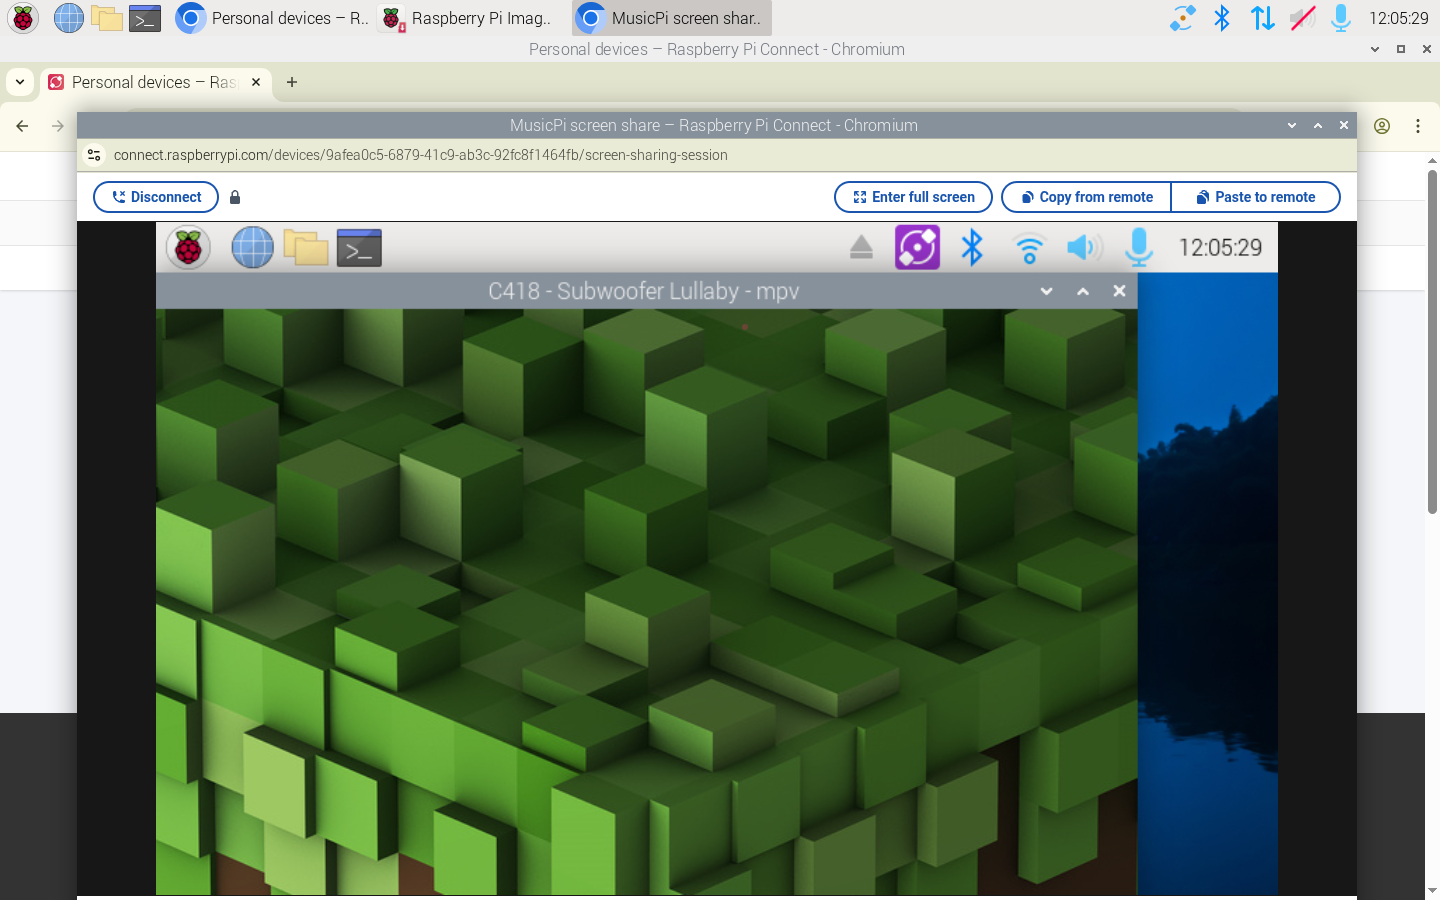The width and height of the screenshot is (1440, 900).
Task: Open the file manager on the remote desktop
Action: point(305,247)
